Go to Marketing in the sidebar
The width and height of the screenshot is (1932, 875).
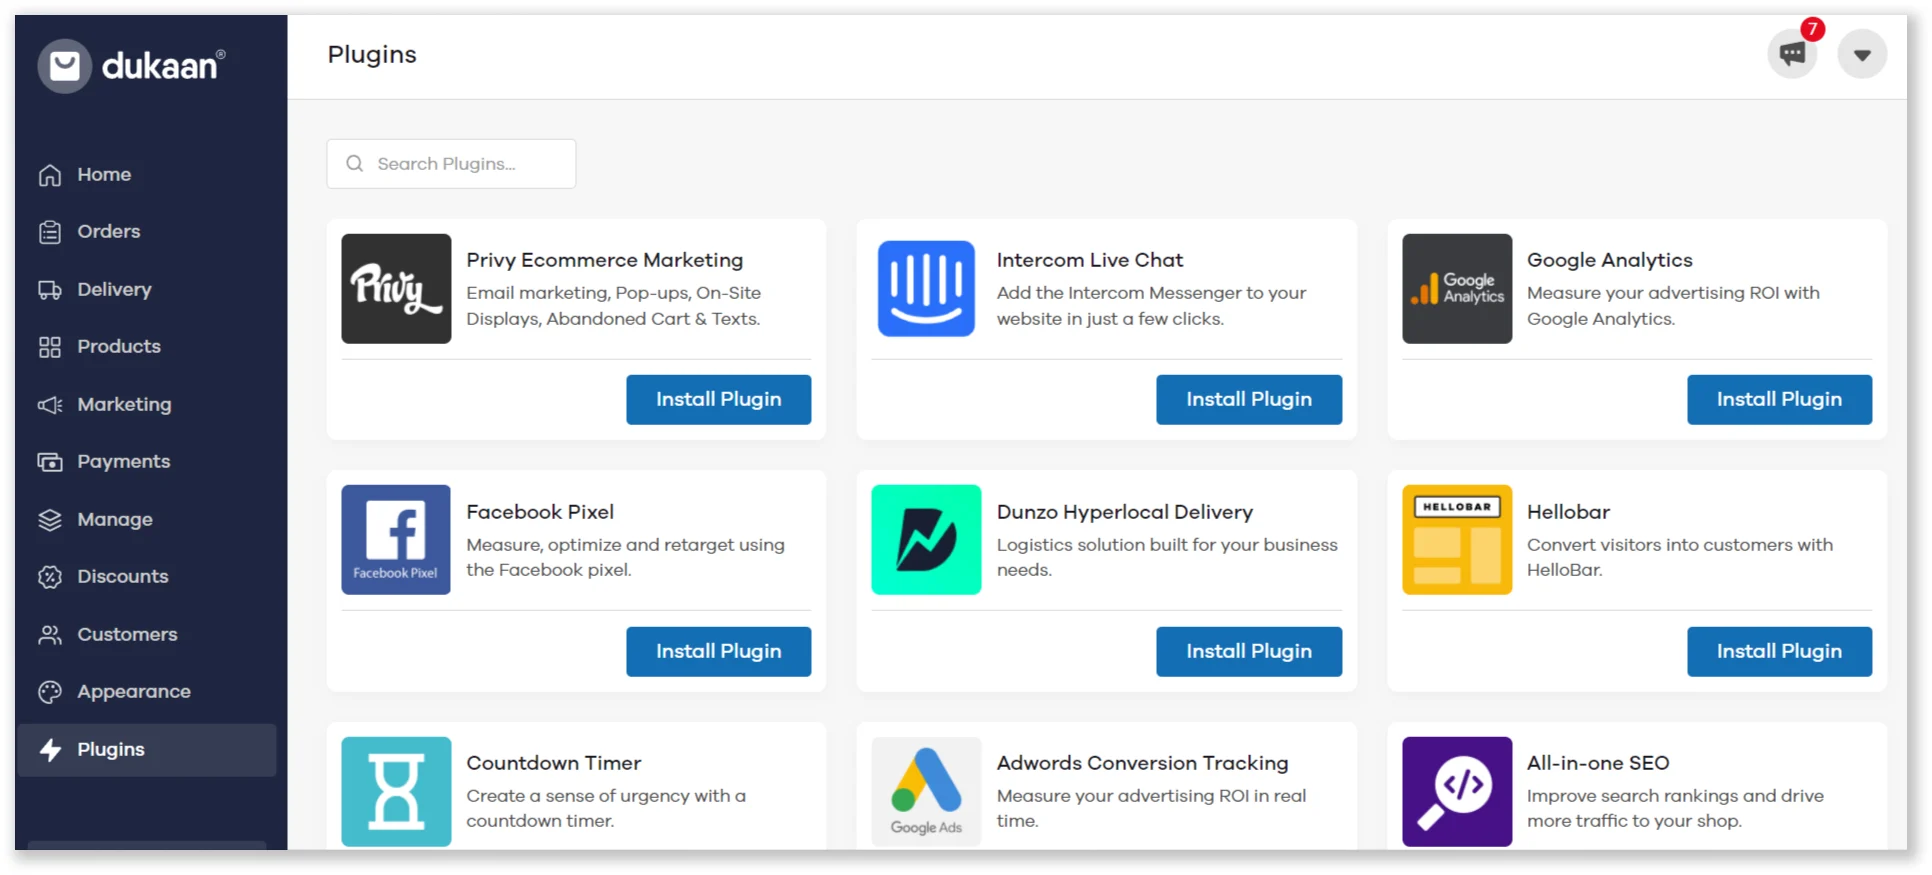(x=124, y=405)
